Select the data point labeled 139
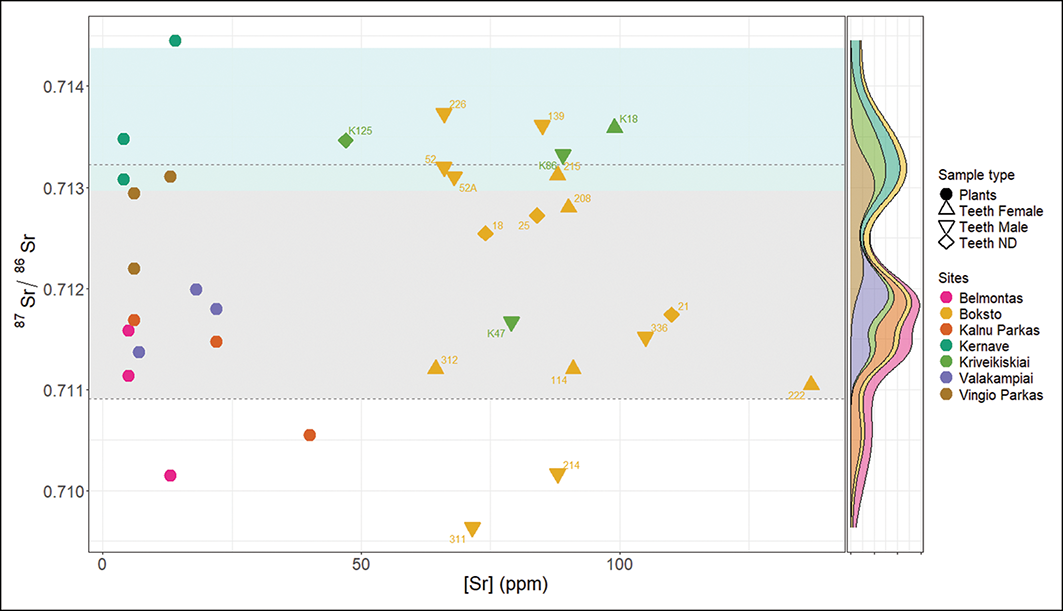The width and height of the screenshot is (1063, 611). click(x=542, y=127)
